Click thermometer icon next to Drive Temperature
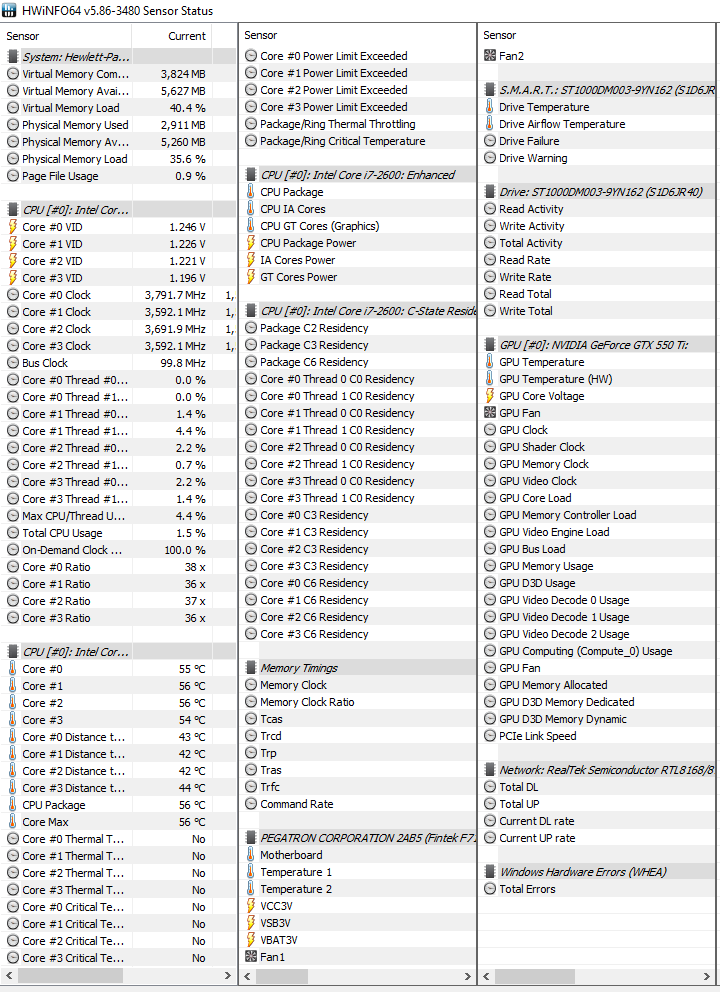 click(x=490, y=107)
